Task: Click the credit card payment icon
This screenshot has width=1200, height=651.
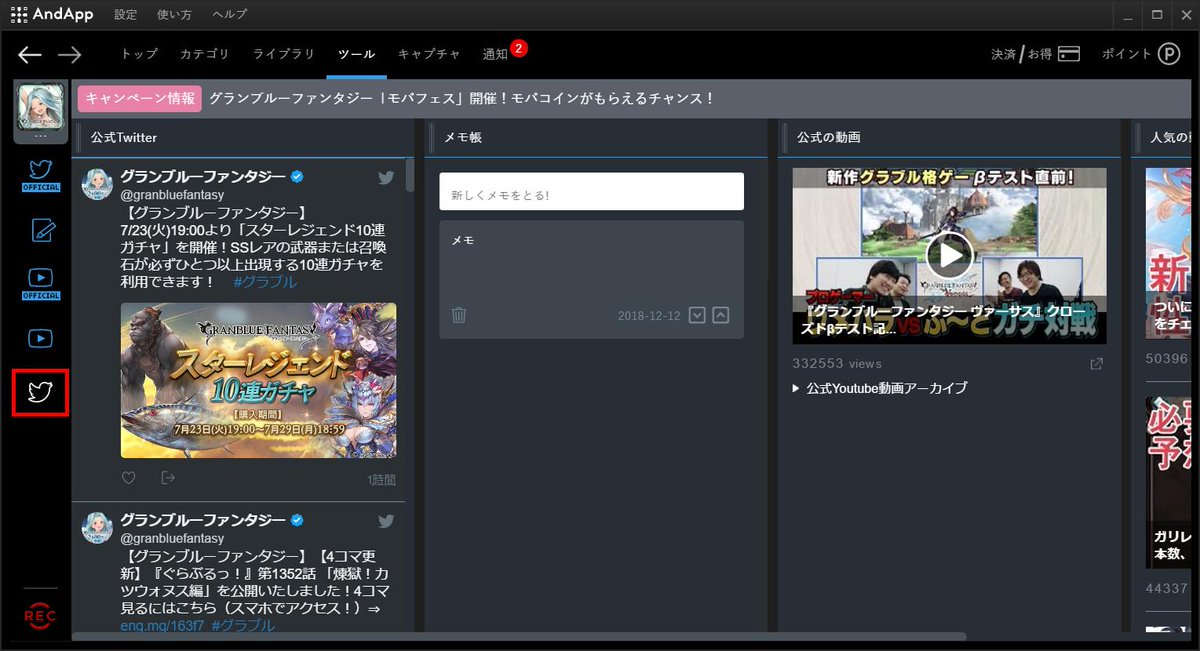Action: tap(1069, 54)
